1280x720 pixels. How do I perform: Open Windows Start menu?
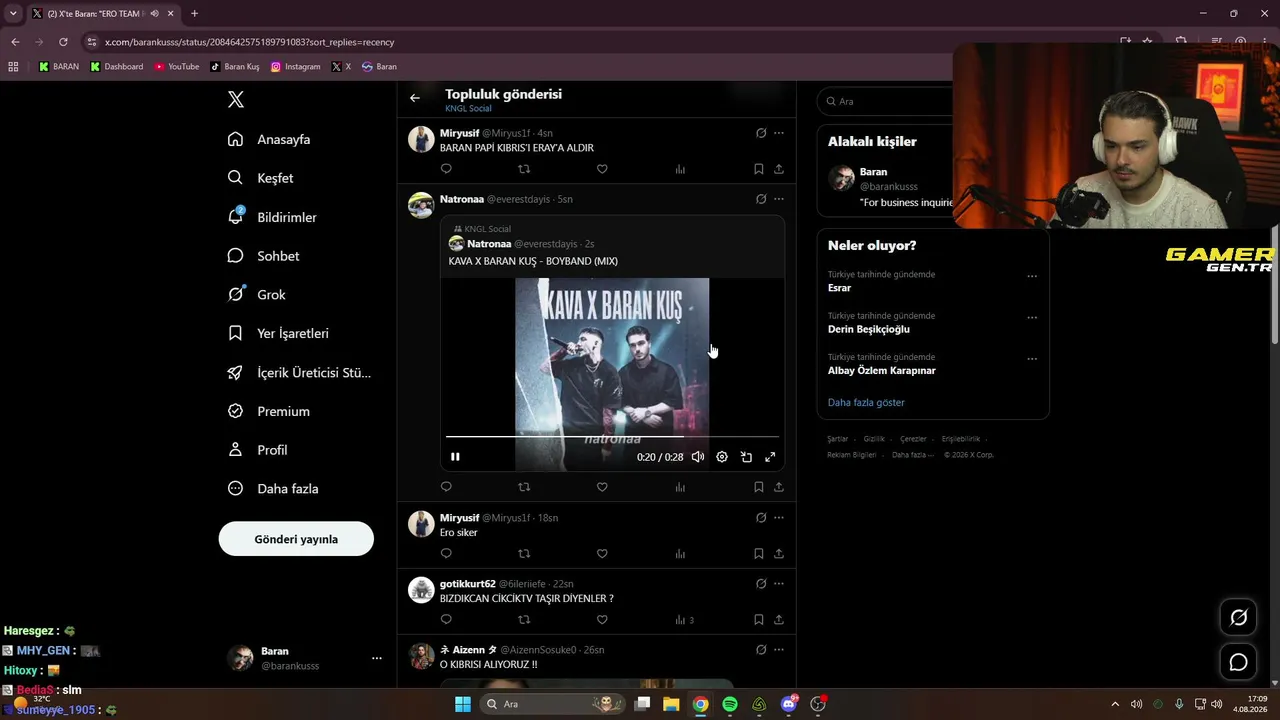[x=463, y=704]
